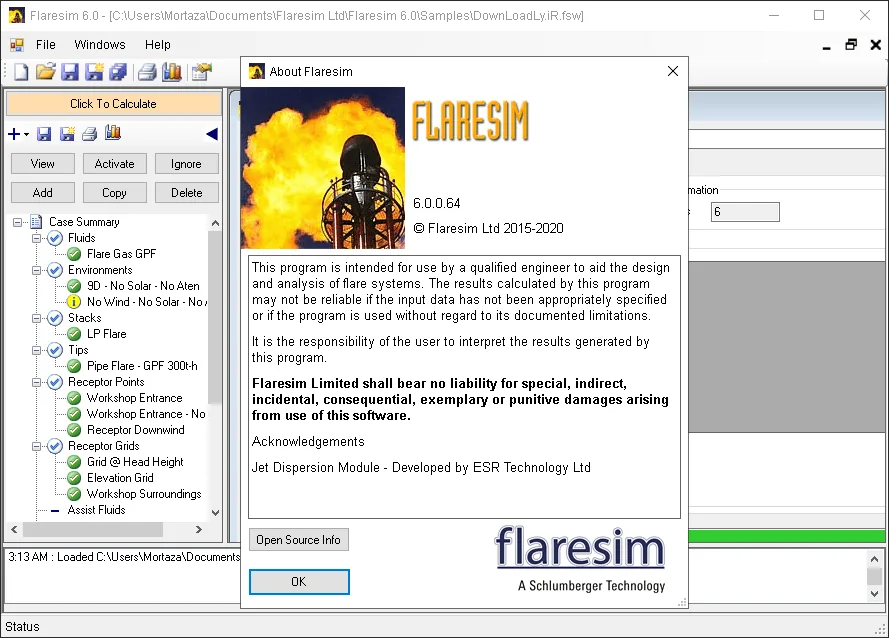This screenshot has width=889, height=638.
Task: Click the blue check icon beside Fluids
Action: (x=55, y=238)
